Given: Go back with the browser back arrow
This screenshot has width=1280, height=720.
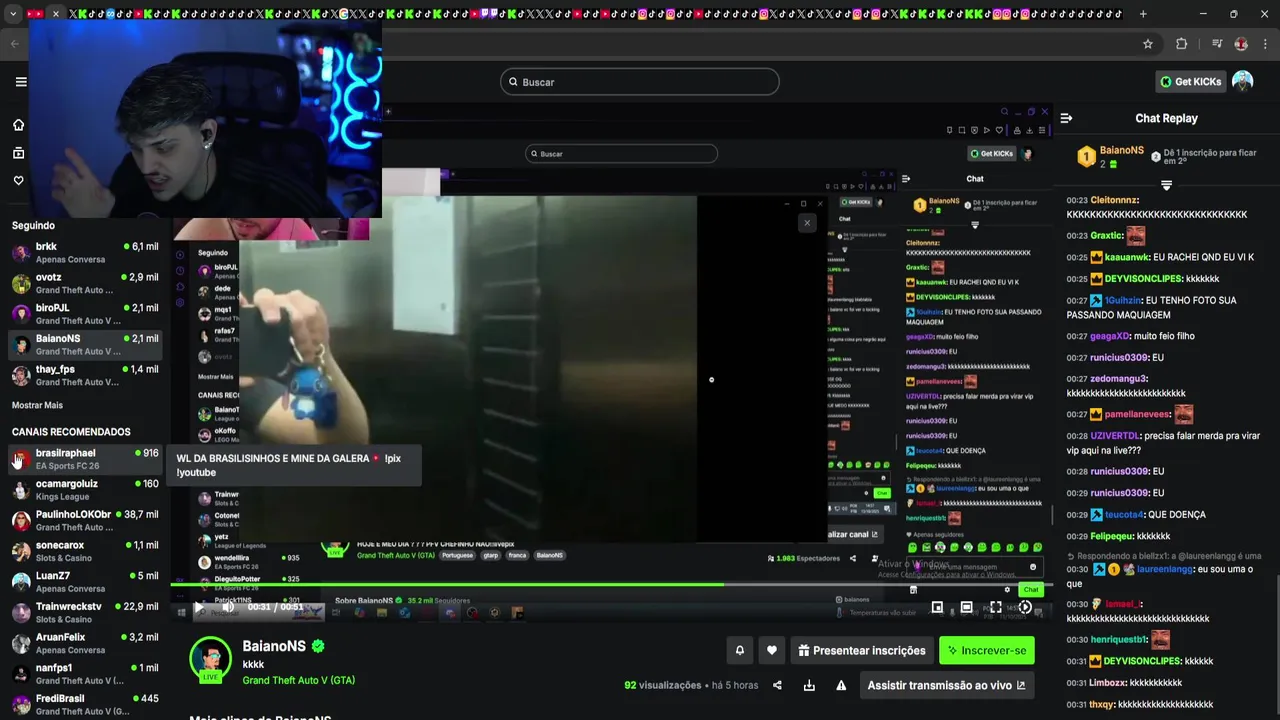Looking at the screenshot, I should [x=15, y=44].
